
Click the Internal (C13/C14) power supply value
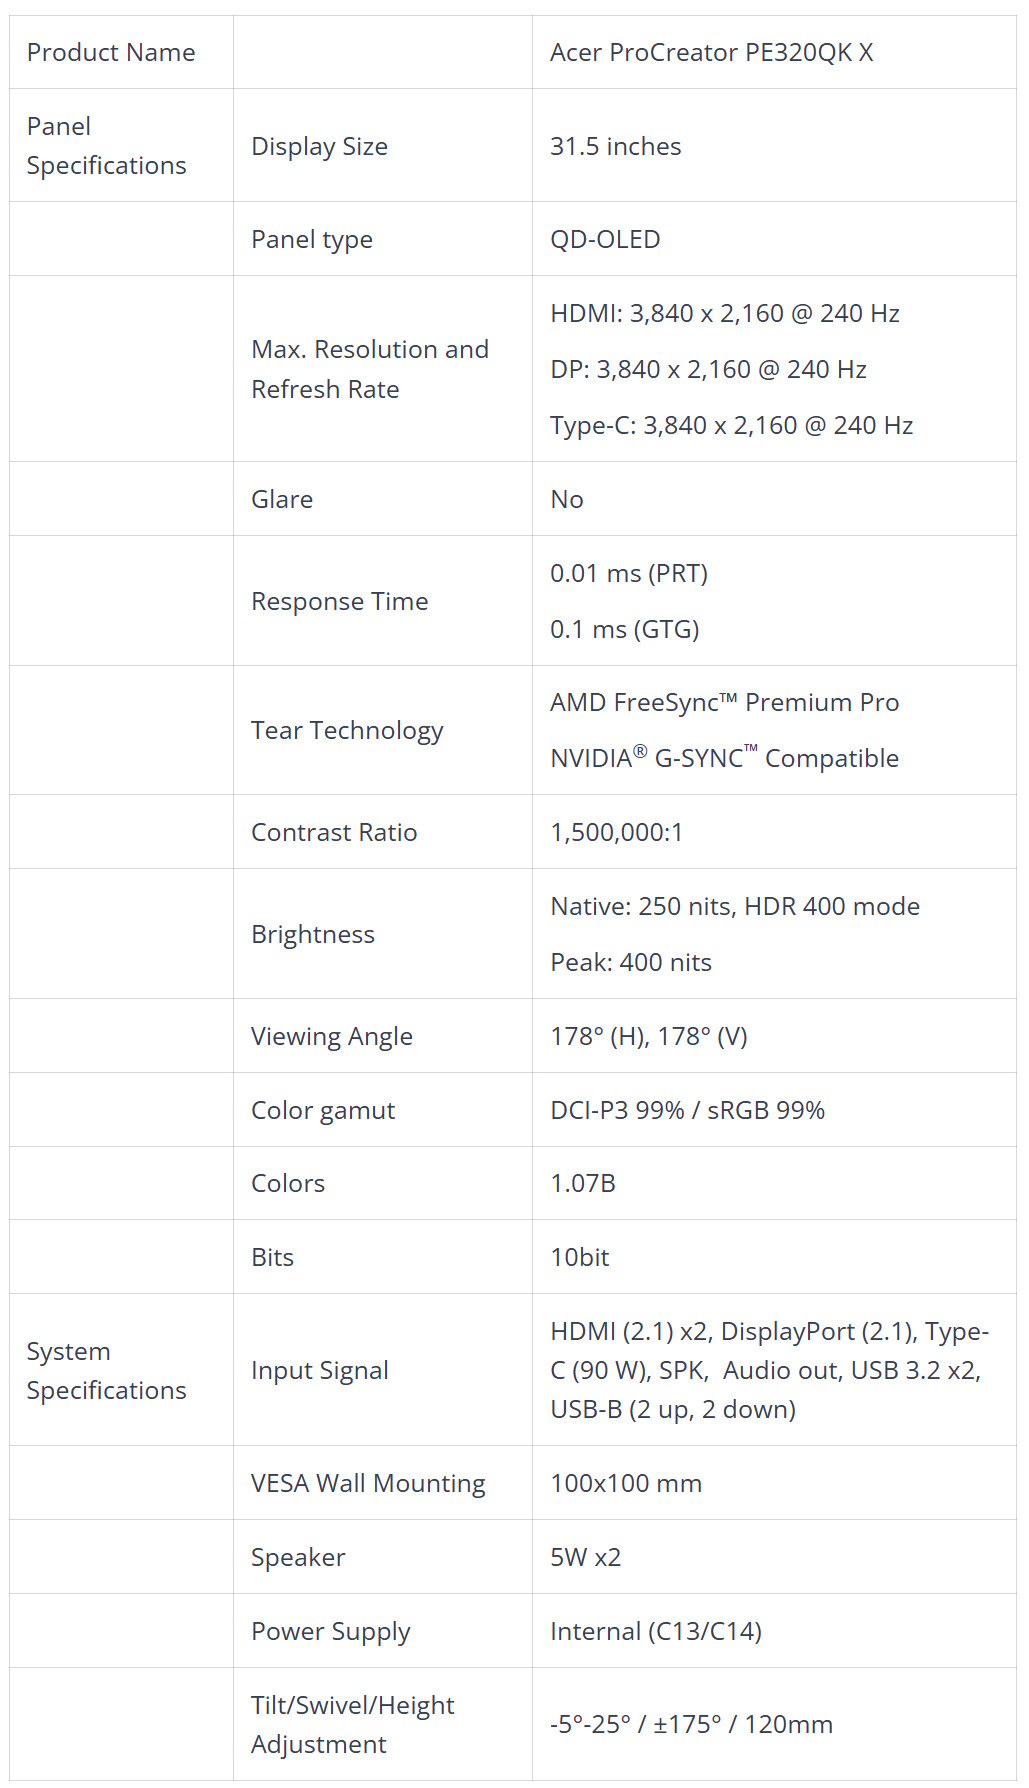(x=656, y=1632)
